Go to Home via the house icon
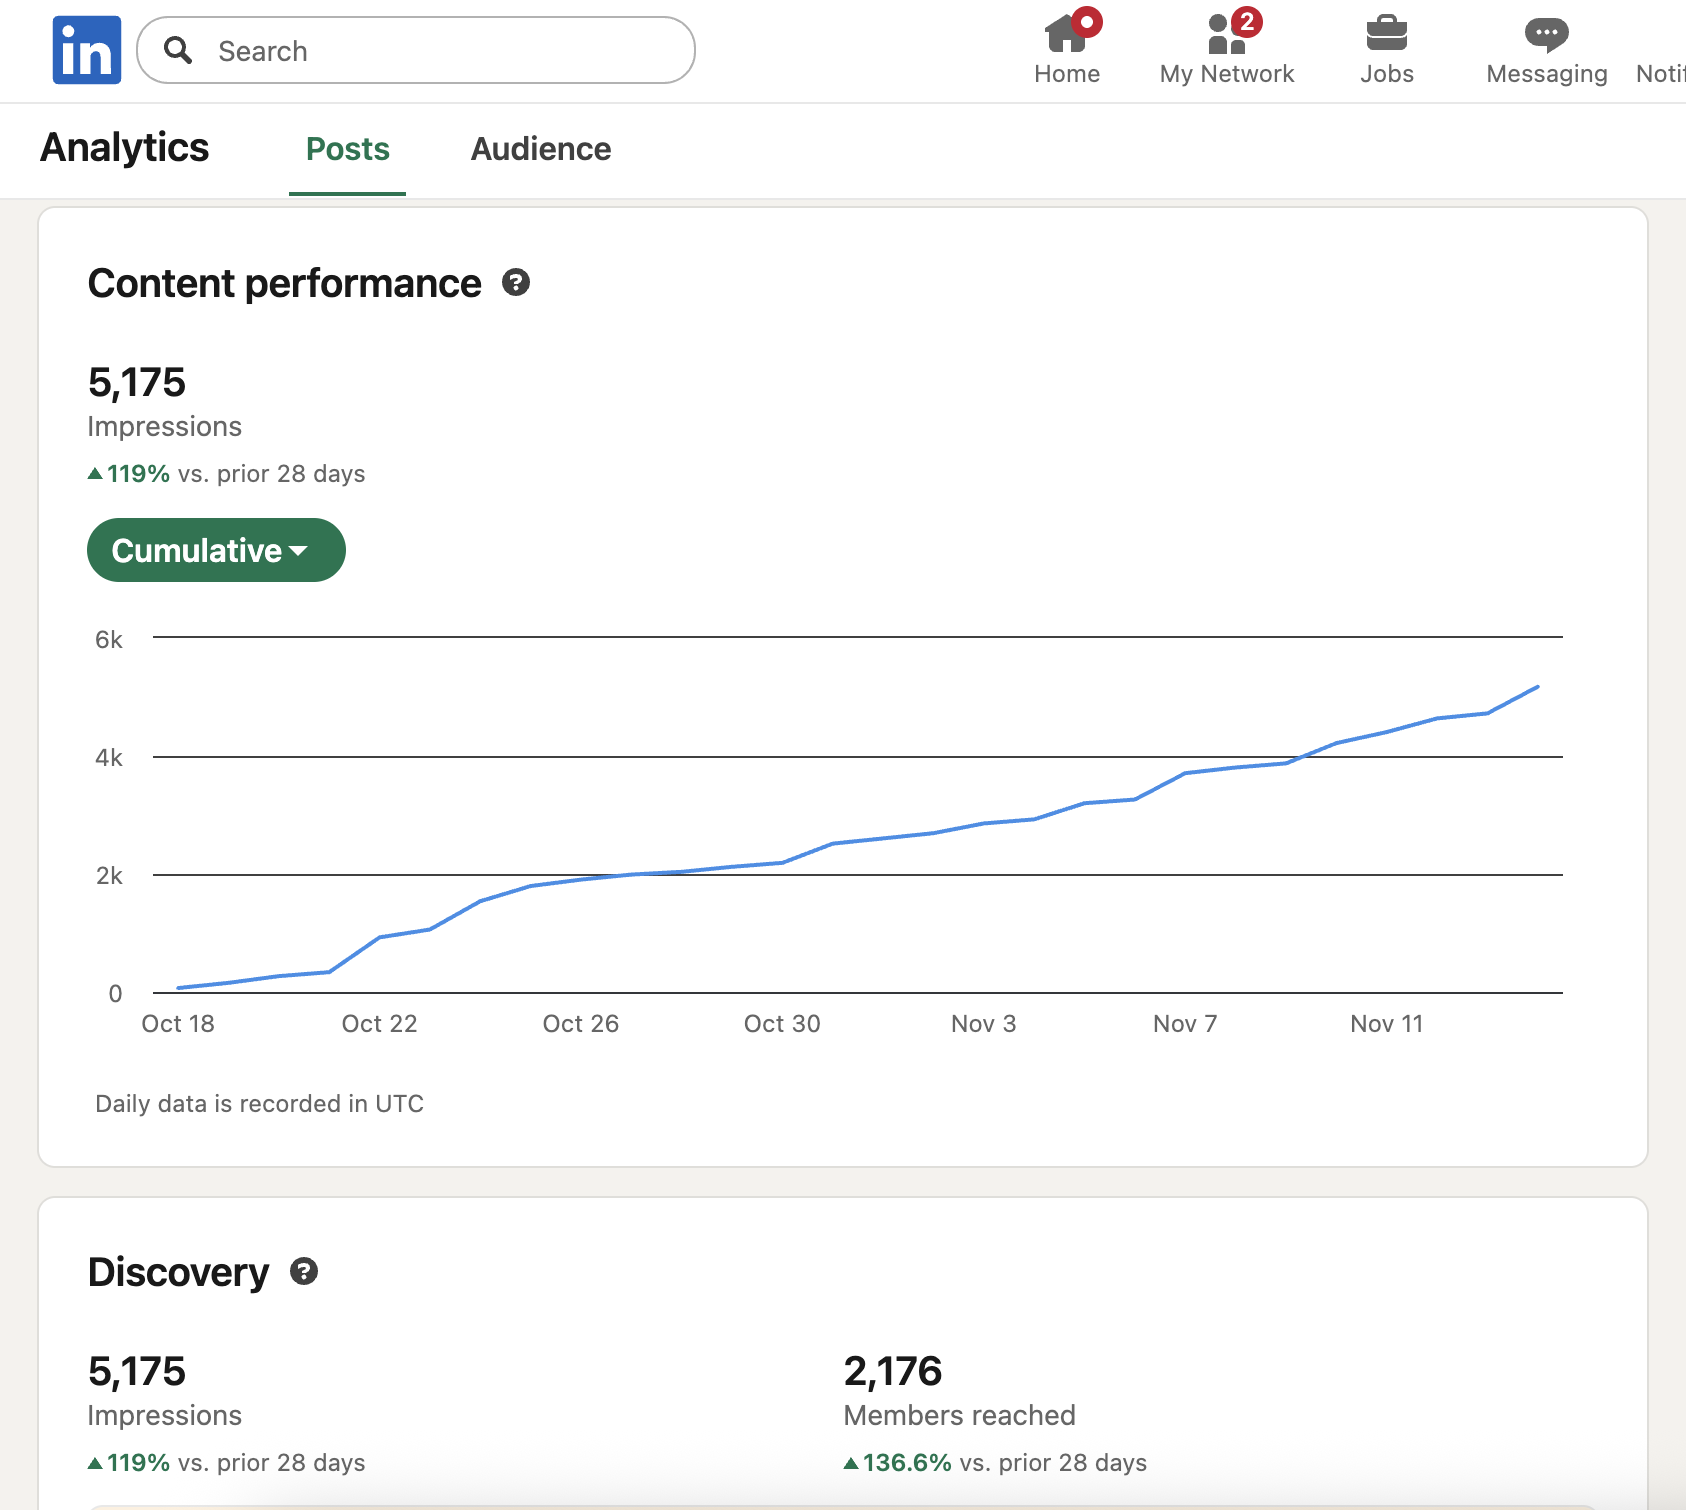This screenshot has width=1686, height=1510. pos(1066,36)
